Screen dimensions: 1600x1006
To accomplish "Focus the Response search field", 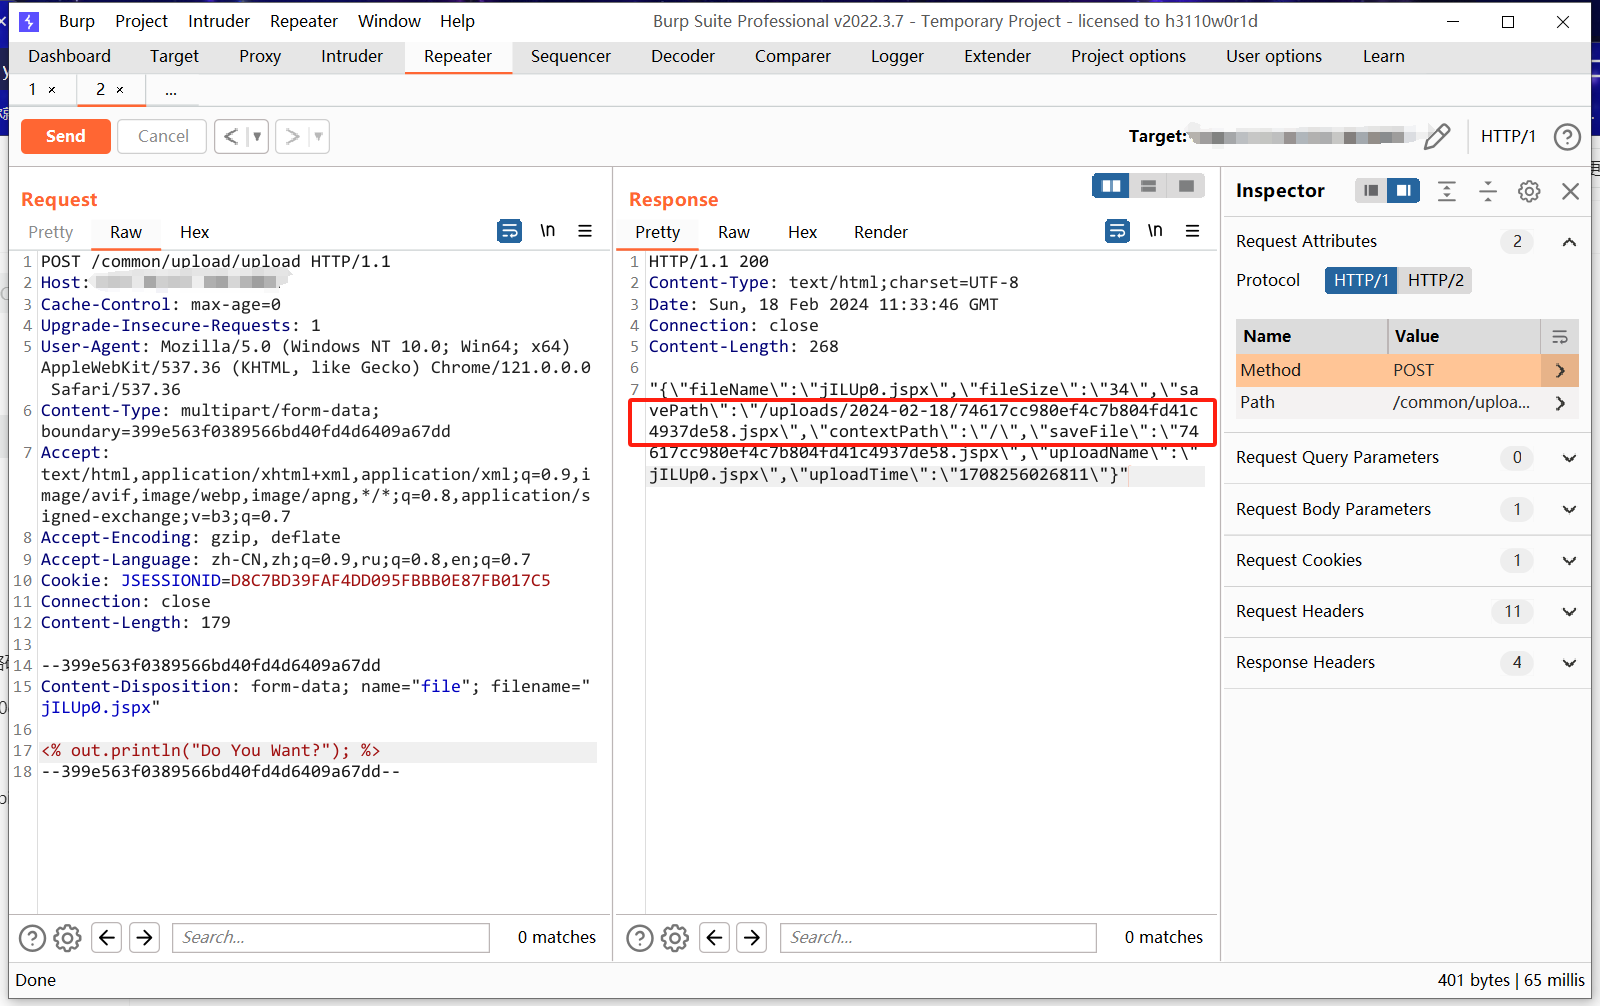I will point(938,937).
